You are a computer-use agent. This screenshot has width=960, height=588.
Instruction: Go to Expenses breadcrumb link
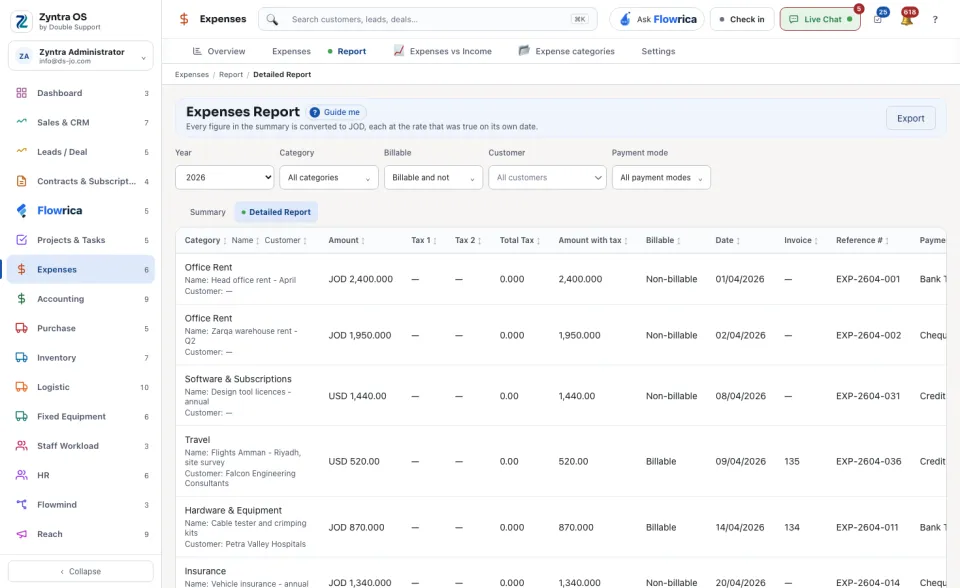coord(192,75)
